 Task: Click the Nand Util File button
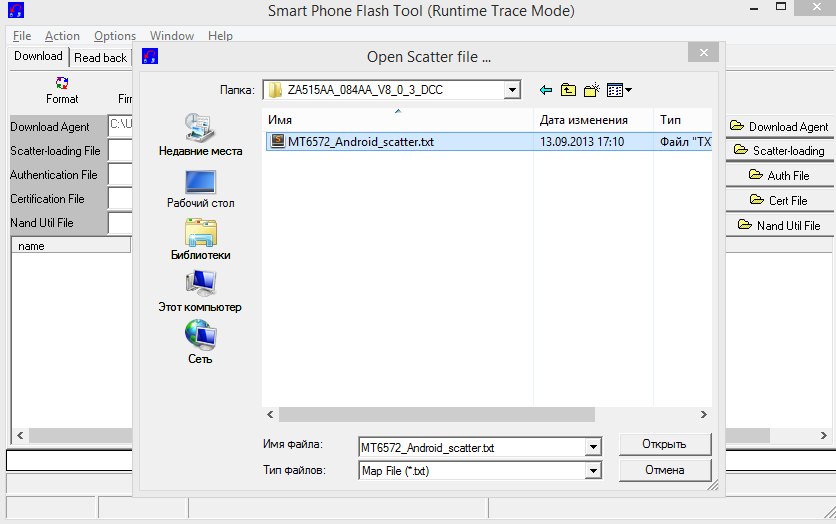pyautogui.click(x=780, y=225)
